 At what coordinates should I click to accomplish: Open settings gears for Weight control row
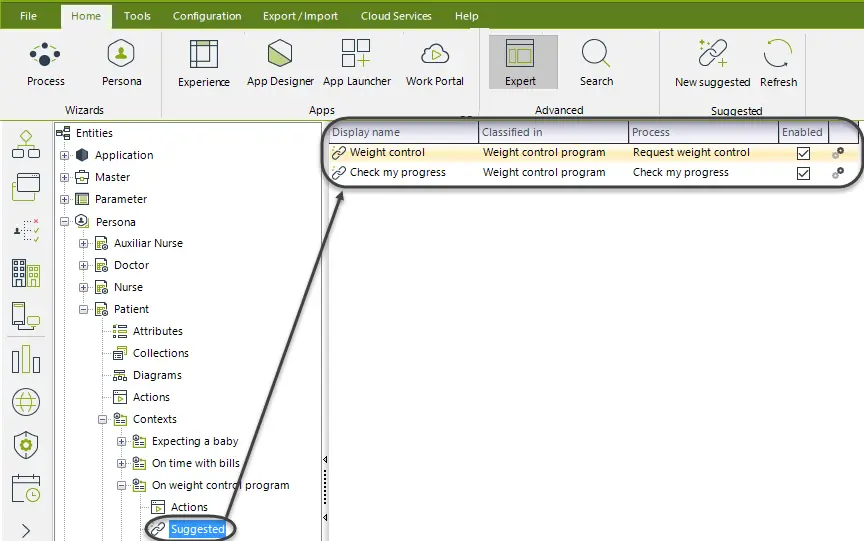tap(838, 153)
